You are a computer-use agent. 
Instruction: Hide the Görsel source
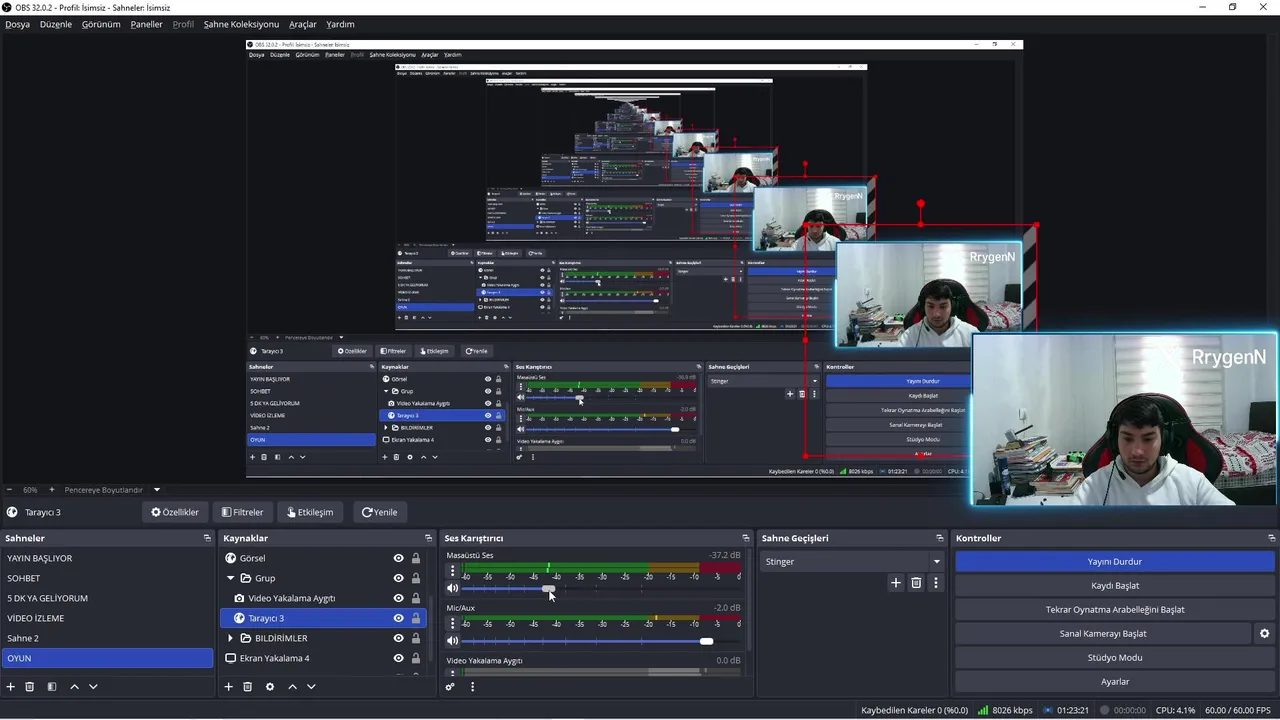[x=398, y=558]
